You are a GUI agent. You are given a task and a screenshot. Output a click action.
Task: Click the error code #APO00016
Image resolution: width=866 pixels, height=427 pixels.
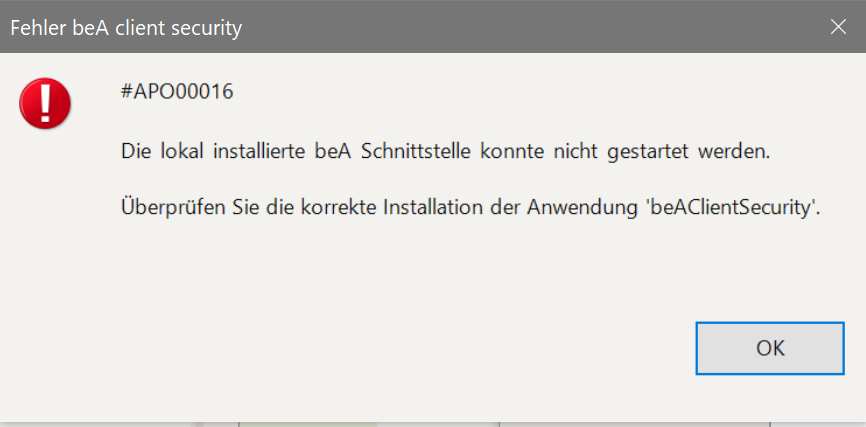(x=176, y=93)
